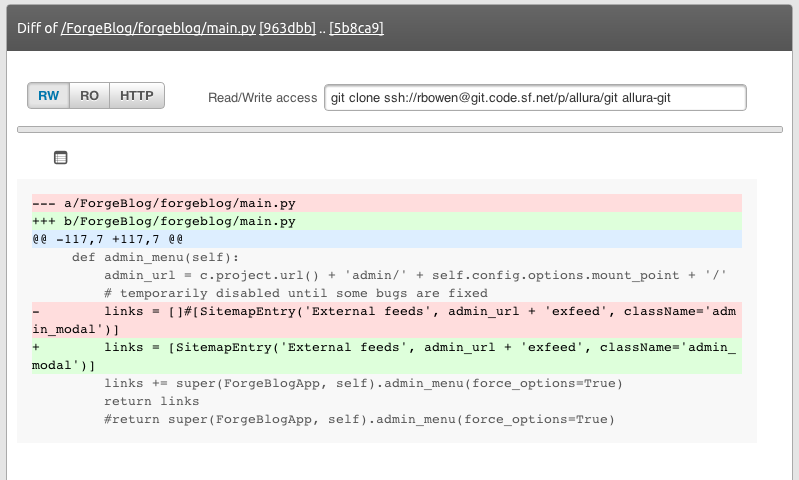799x480 pixels.
Task: Choose the HTTP access option
Action: coord(136,96)
